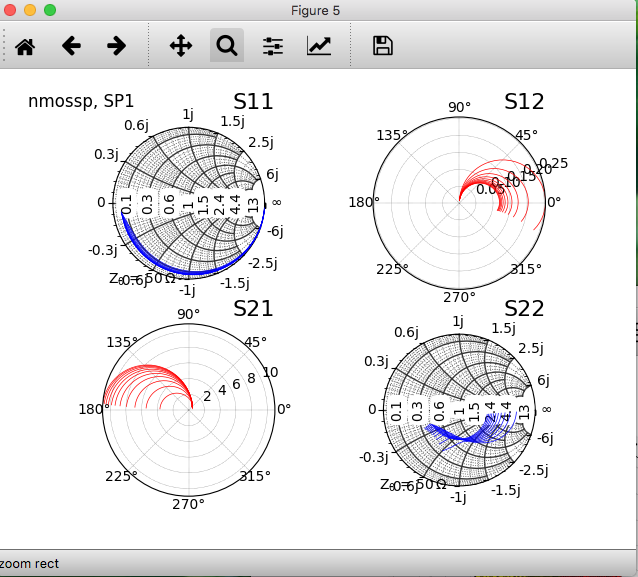Click the S11 plot title

click(253, 101)
